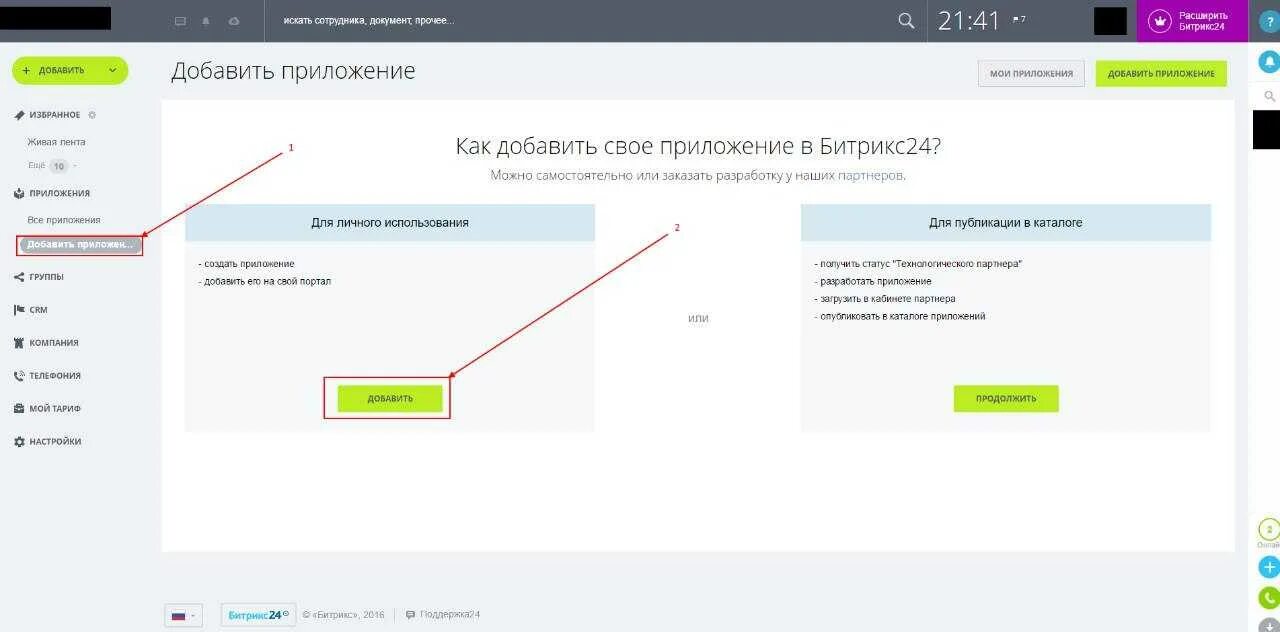
Task: Open the messages icon in top bar
Action: (180, 21)
